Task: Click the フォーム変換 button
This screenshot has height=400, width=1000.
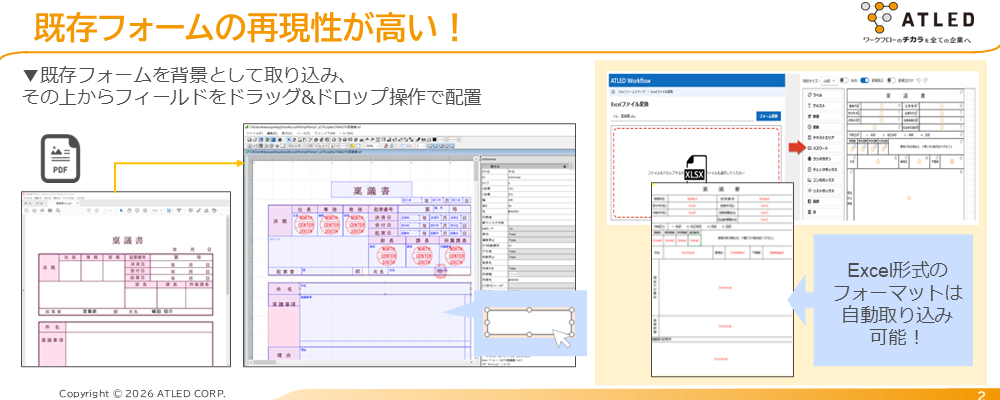Action: click(x=768, y=116)
